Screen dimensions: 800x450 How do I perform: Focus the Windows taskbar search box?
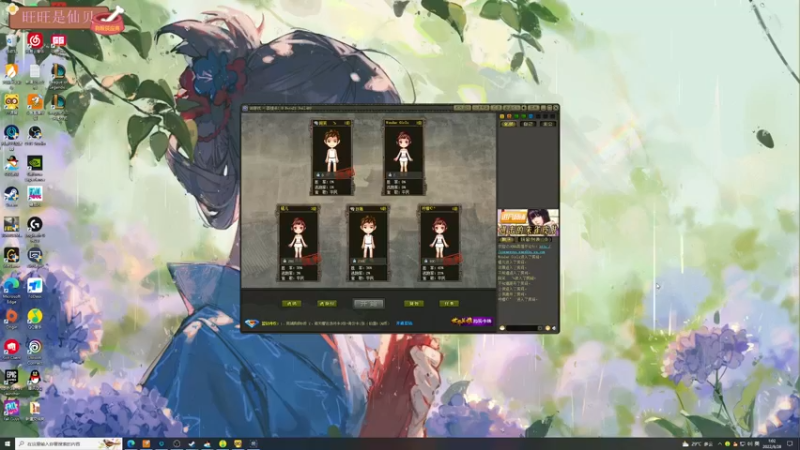68,444
